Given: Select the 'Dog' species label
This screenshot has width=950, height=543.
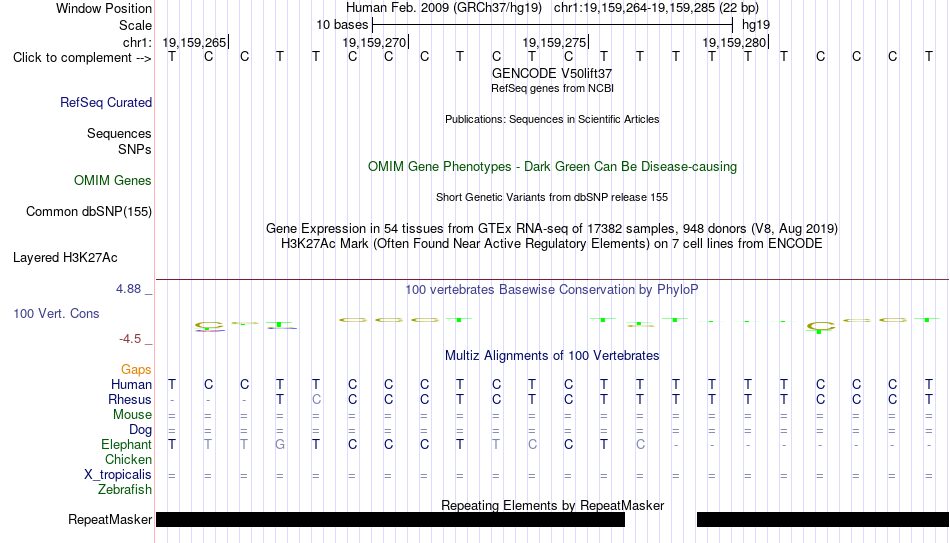Looking at the screenshot, I should click(x=141, y=430).
